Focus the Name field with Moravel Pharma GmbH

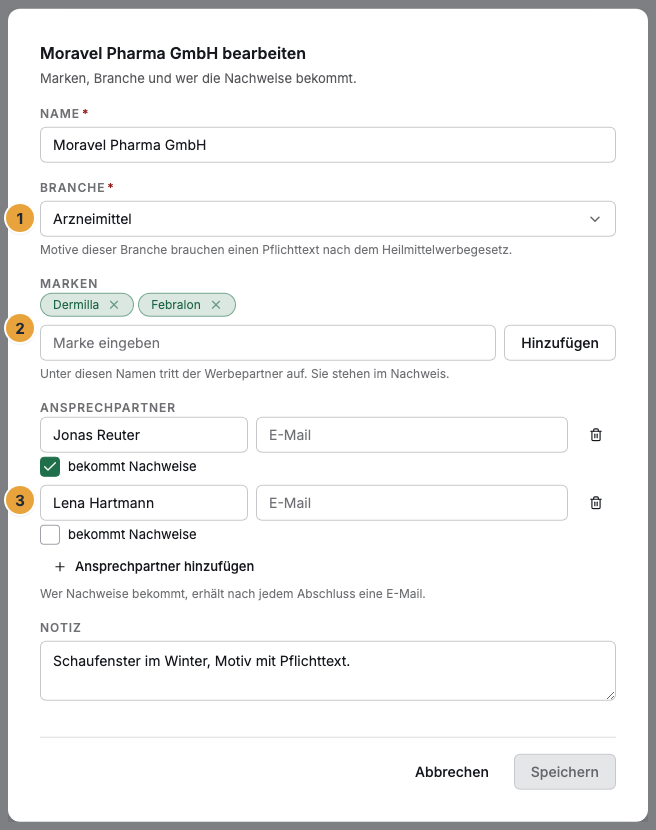(x=328, y=145)
